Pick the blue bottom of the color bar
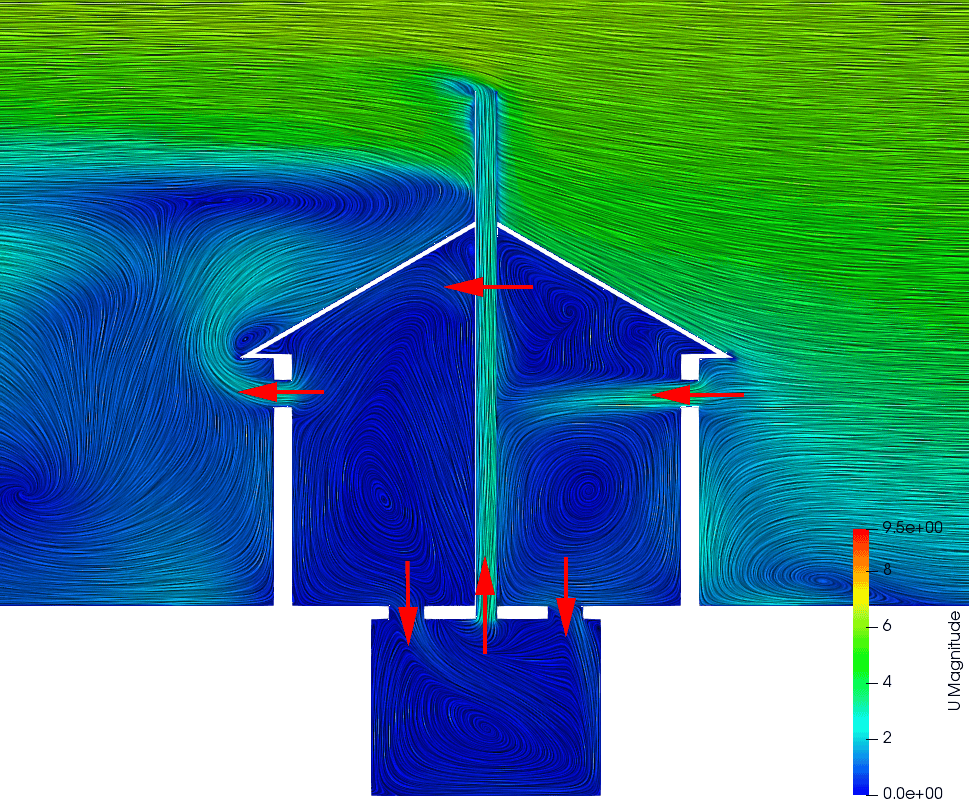The width and height of the screenshot is (969, 807). click(861, 786)
